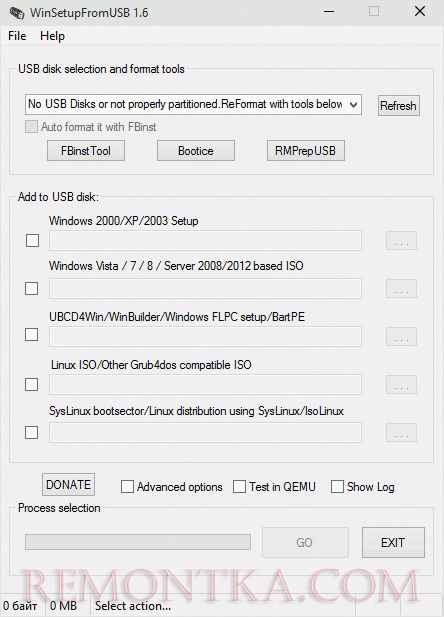The width and height of the screenshot is (444, 617).
Task: Open browse button for Windows 2000/XP/2003 Setup
Action: [401, 240]
